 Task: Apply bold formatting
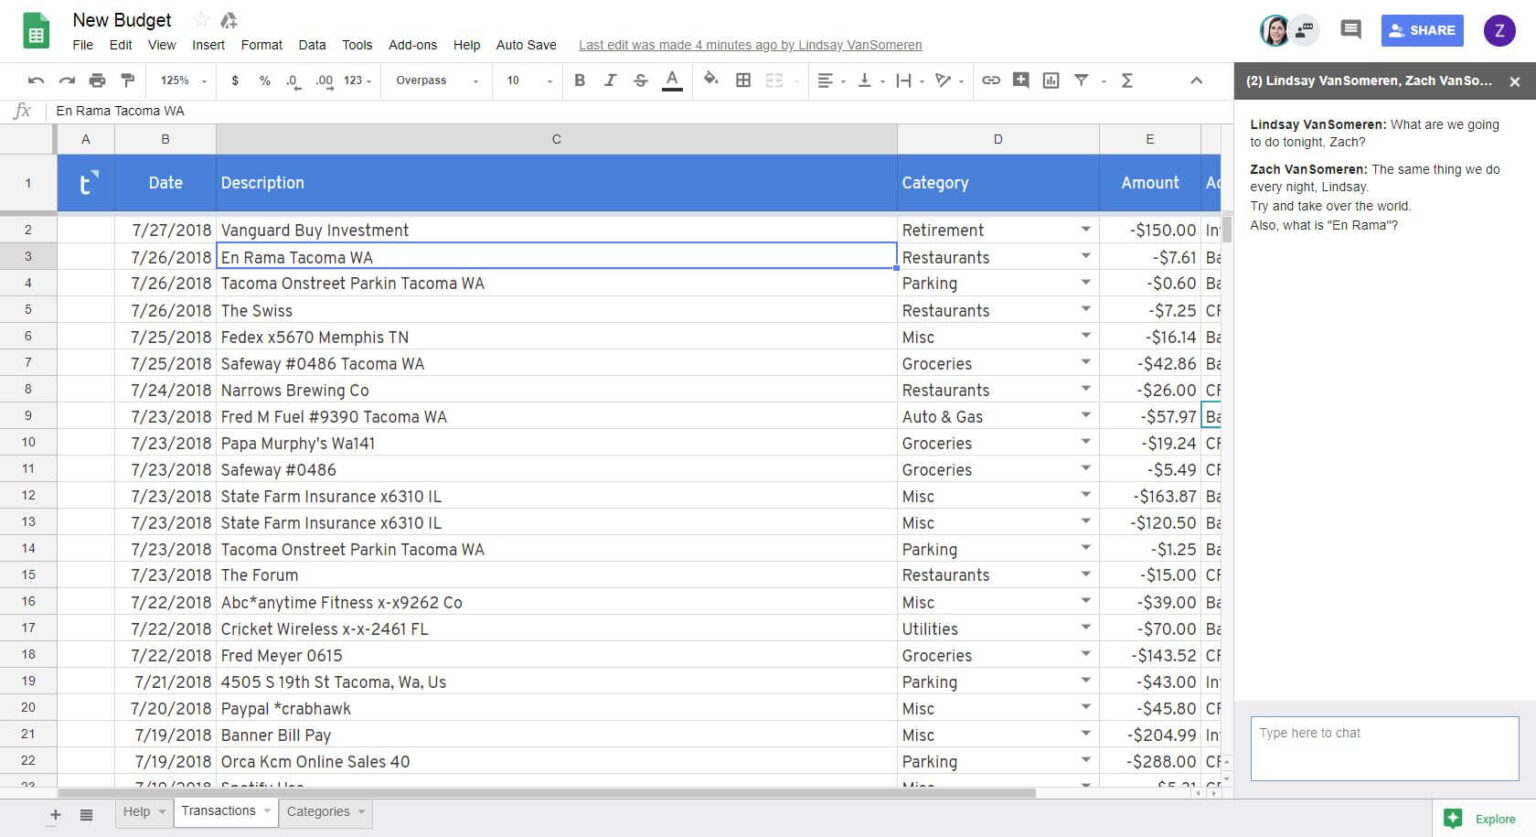pos(580,80)
